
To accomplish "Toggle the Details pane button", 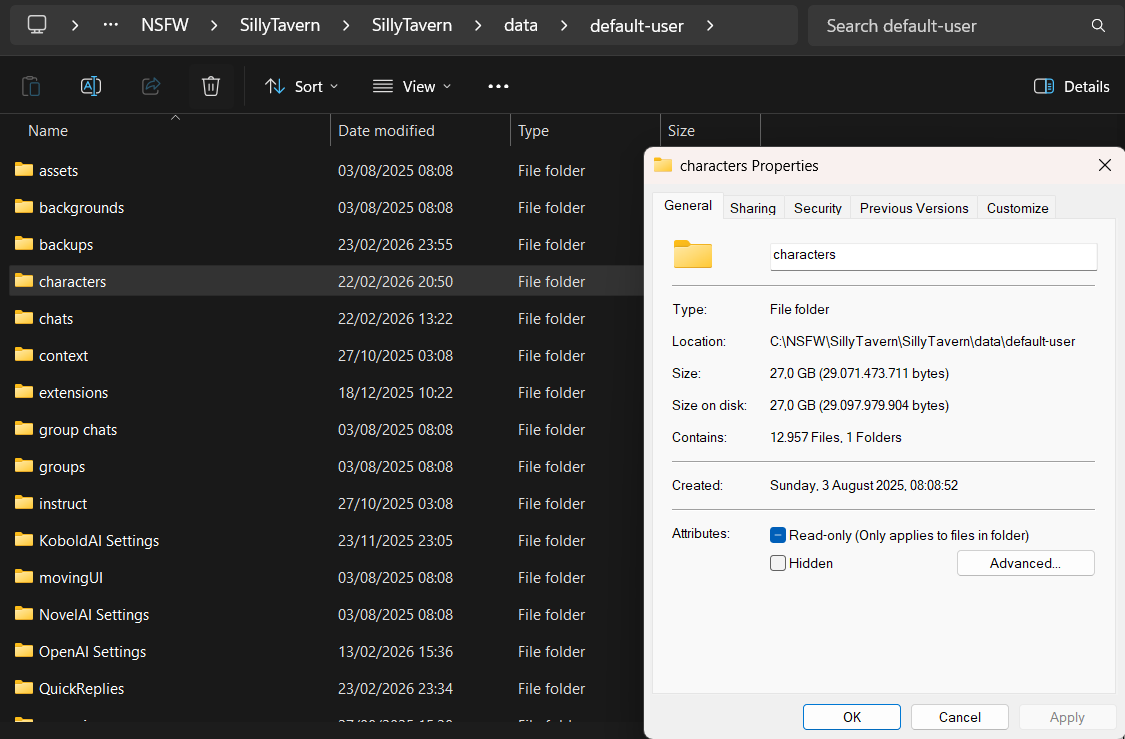I will pos(1071,86).
